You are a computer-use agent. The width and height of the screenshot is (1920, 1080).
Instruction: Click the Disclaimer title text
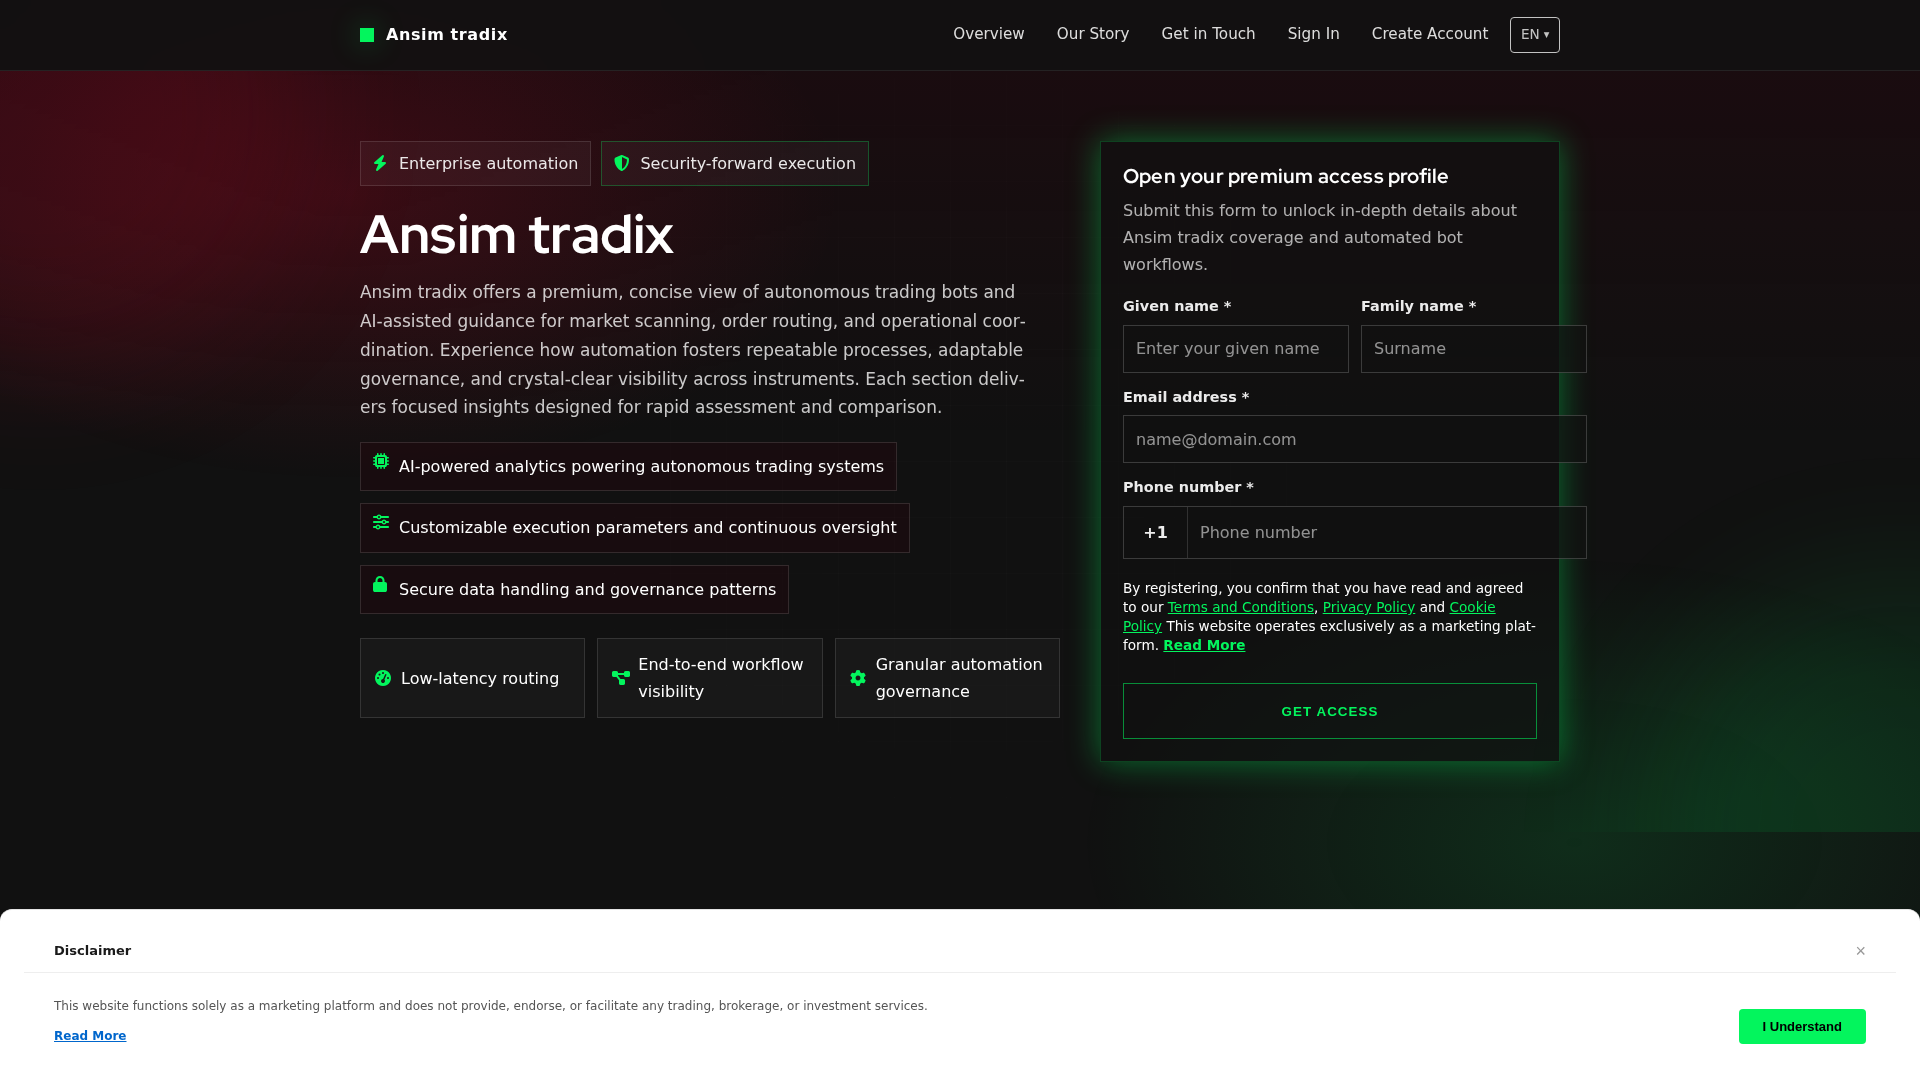(92, 951)
